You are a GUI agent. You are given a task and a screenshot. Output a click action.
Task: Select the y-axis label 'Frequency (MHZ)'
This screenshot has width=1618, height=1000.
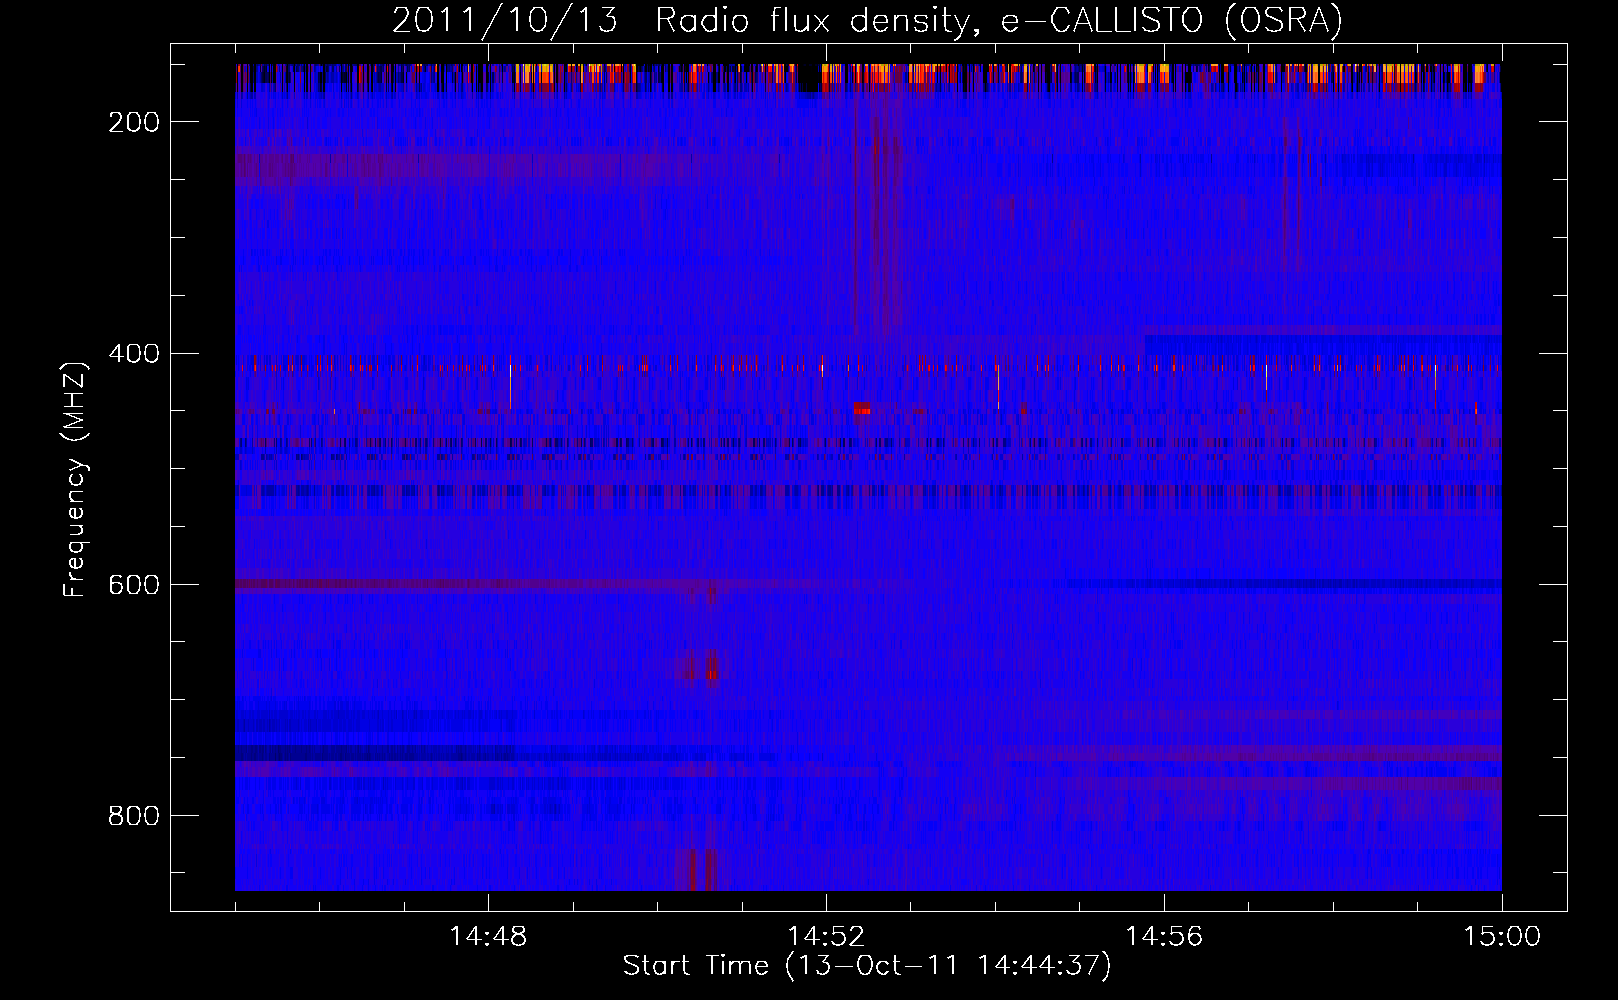[76, 479]
